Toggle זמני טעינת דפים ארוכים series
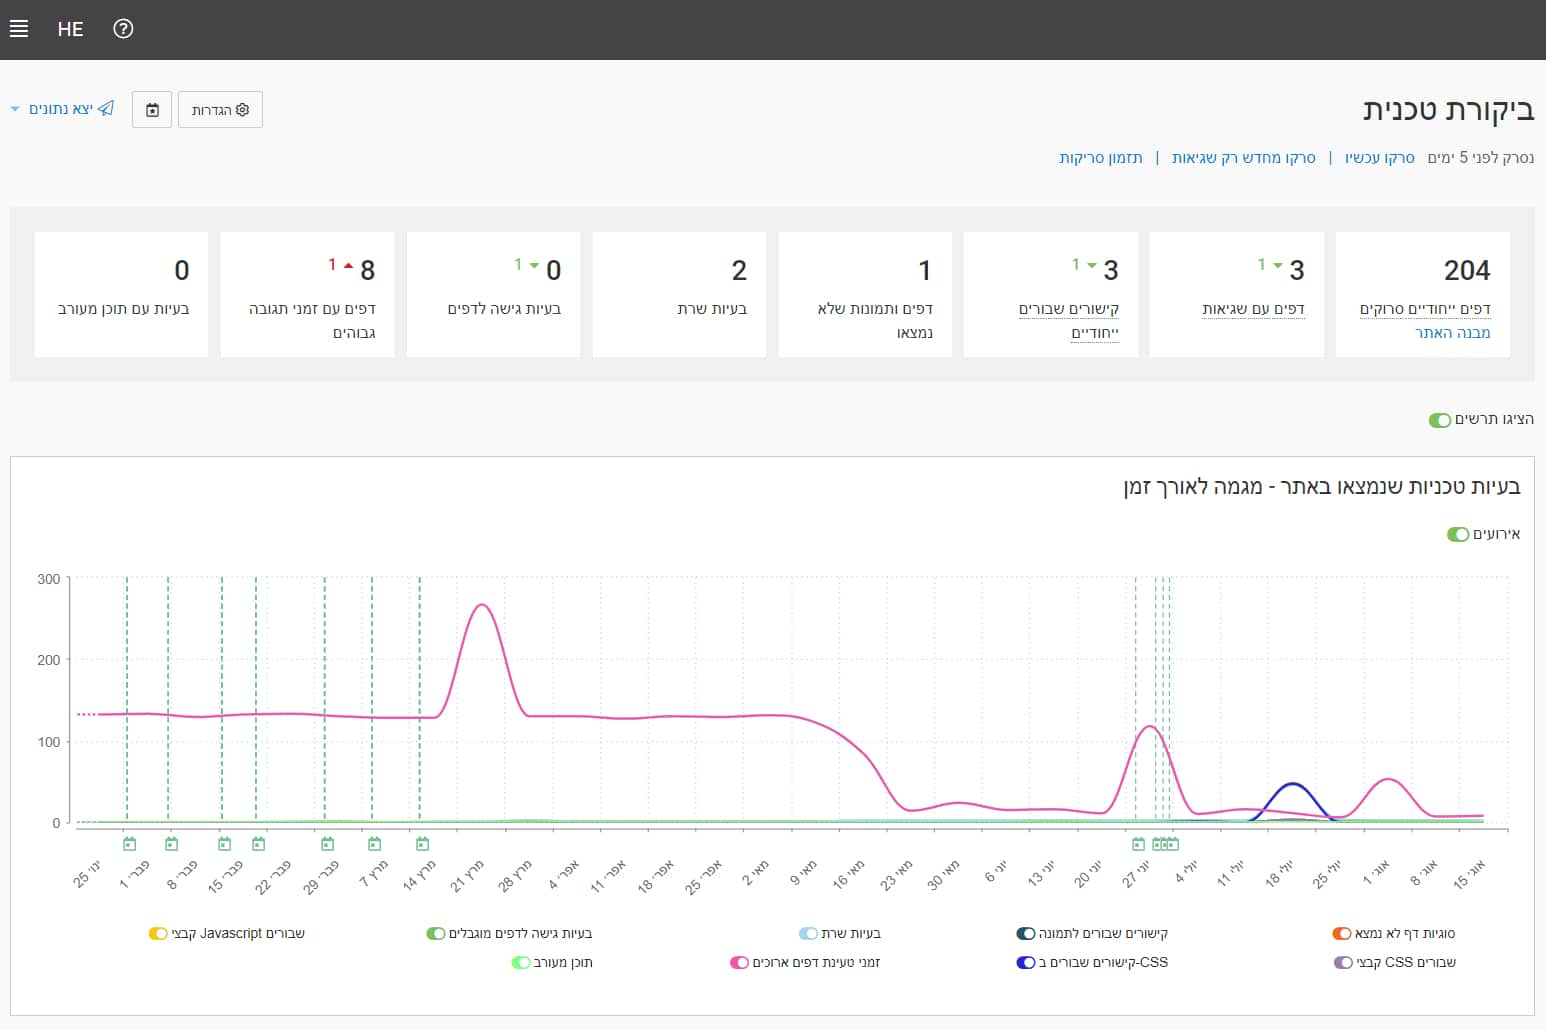Image resolution: width=1546 pixels, height=1030 pixels. 740,963
